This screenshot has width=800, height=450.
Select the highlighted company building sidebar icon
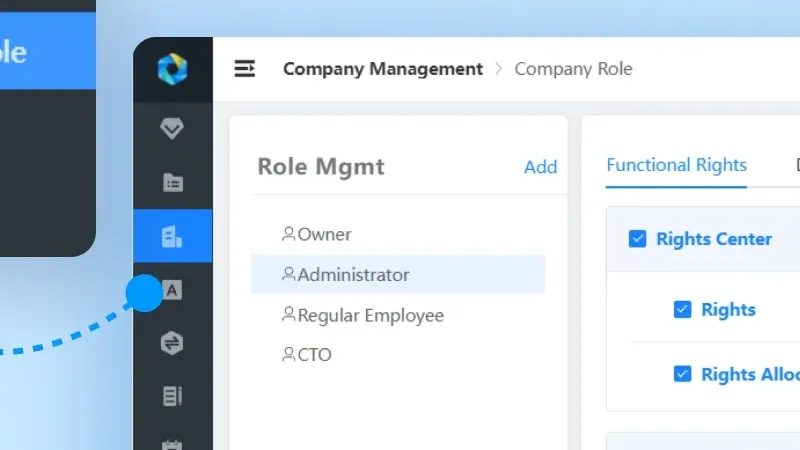pos(172,236)
